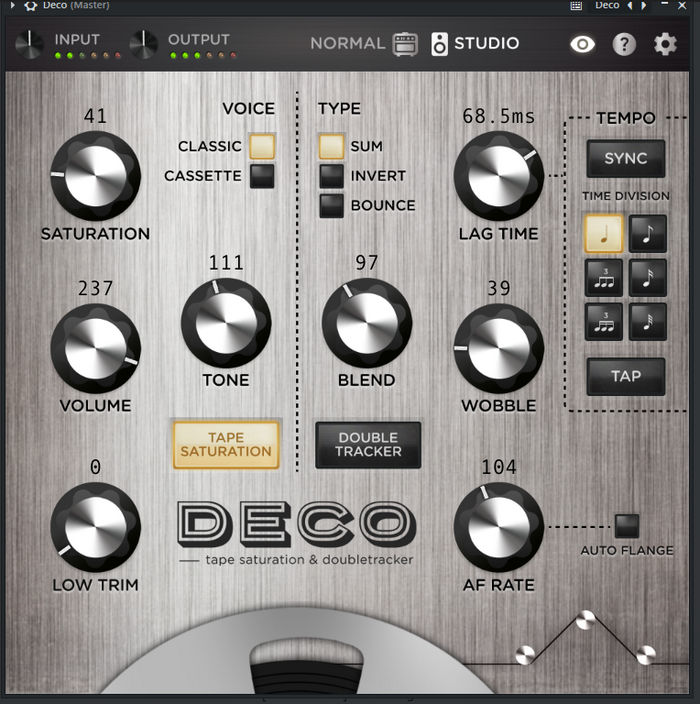The image size is (700, 704).
Task: Click the WOBBLE knob
Action: [x=498, y=348]
